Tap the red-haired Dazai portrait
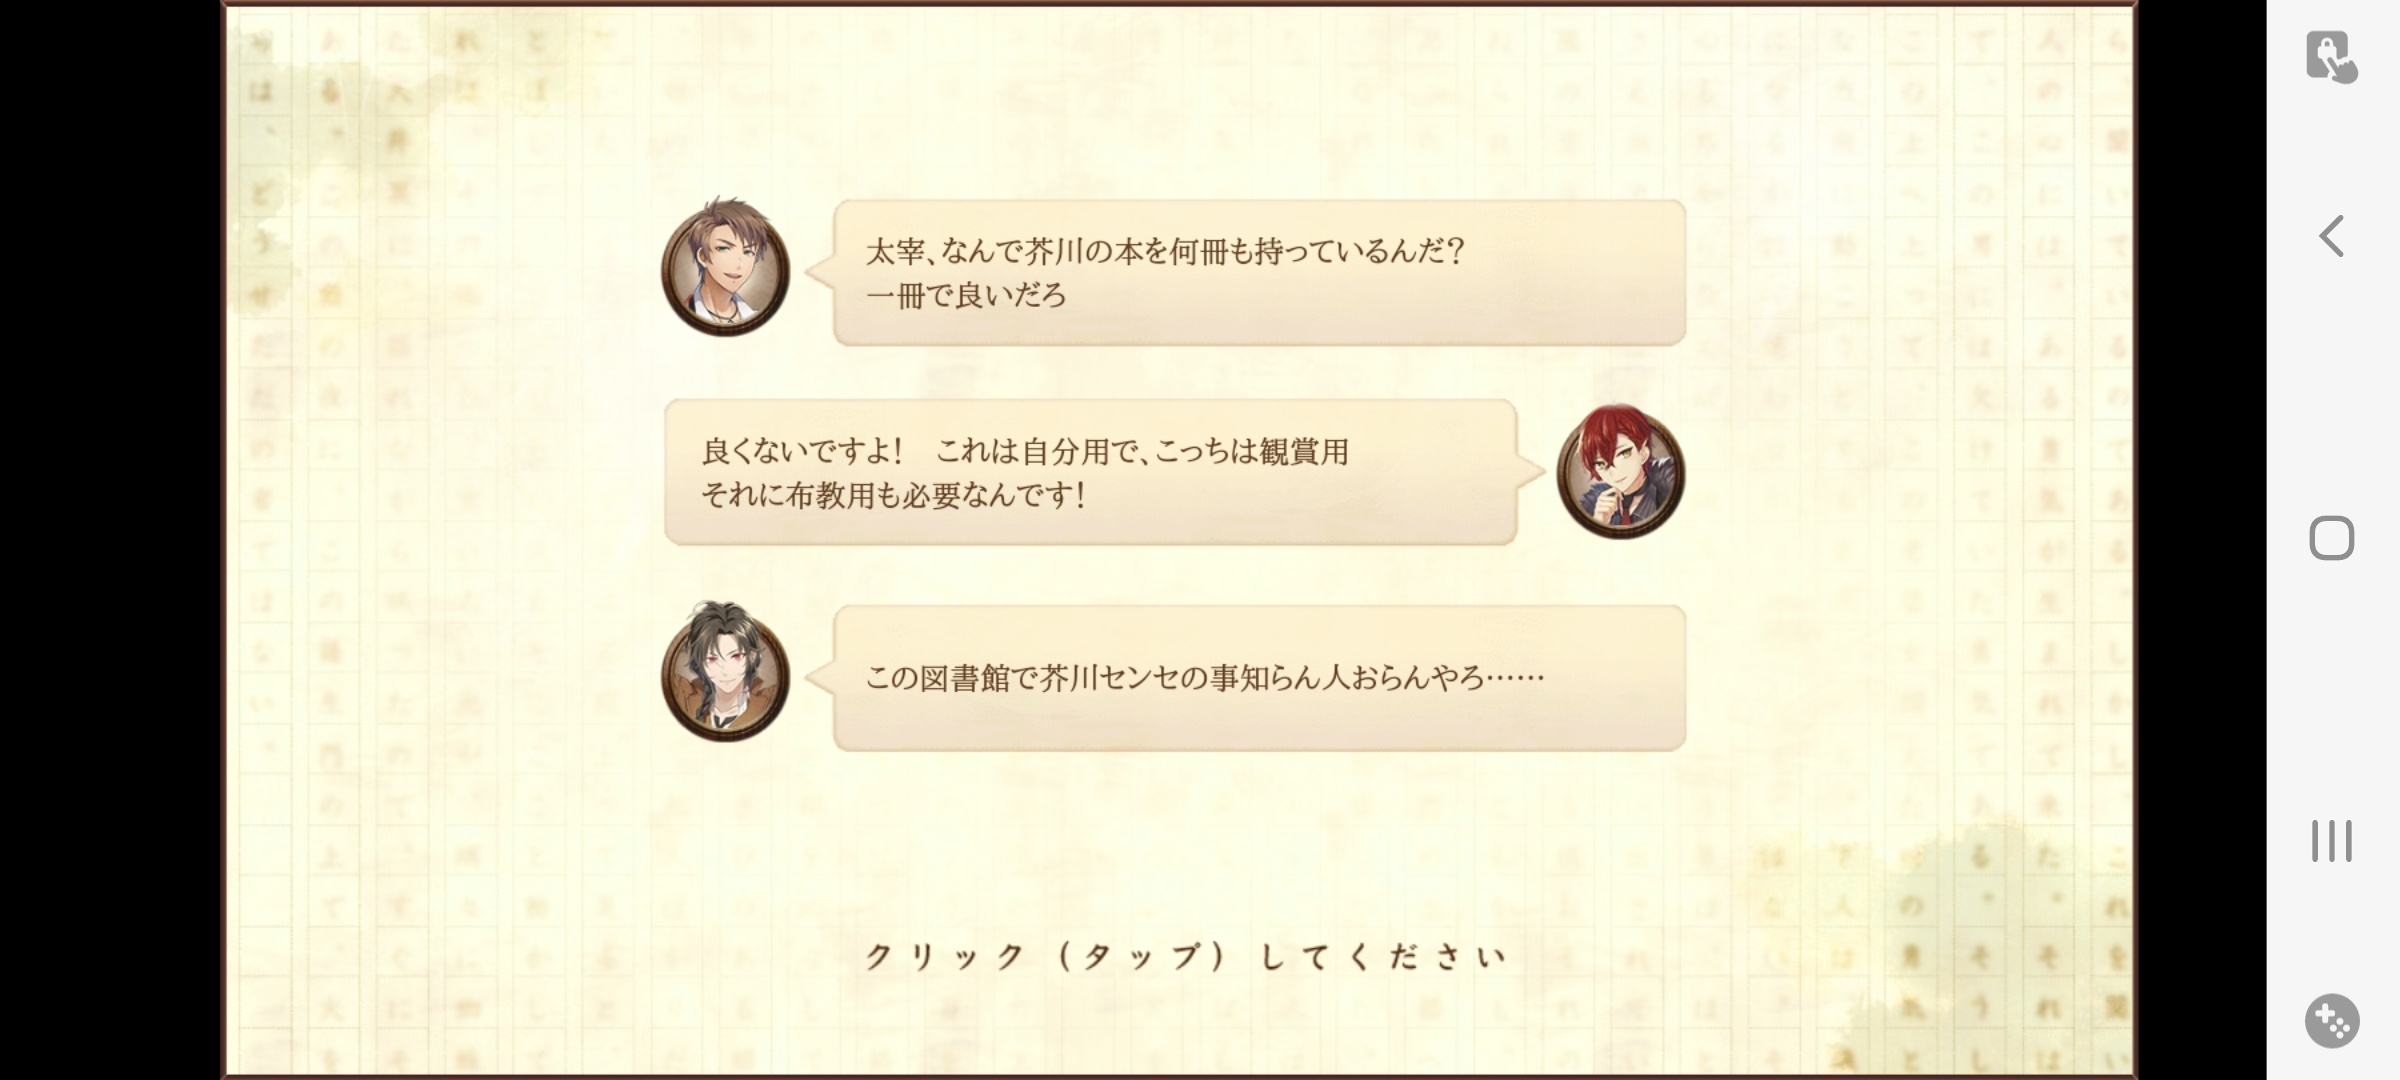Viewport: 2400px width, 1080px height. click(x=1621, y=472)
